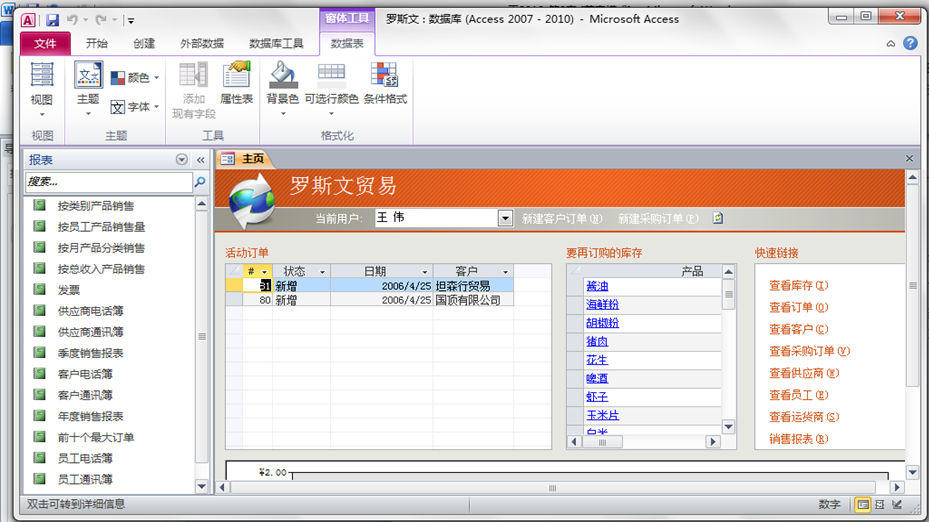This screenshot has height=522, width=929.
Task: Click the 供应商电话簿 report icon
Action: [x=40, y=310]
